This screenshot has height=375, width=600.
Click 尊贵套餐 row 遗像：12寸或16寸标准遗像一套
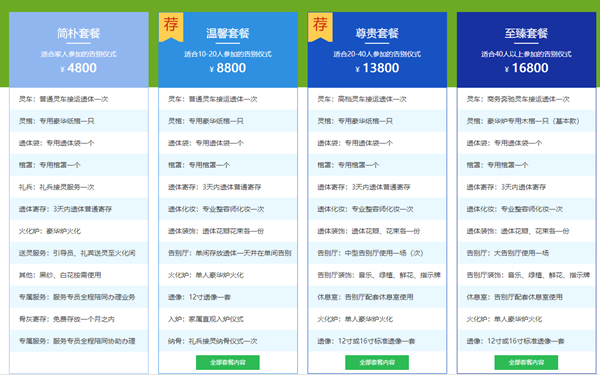(377, 341)
